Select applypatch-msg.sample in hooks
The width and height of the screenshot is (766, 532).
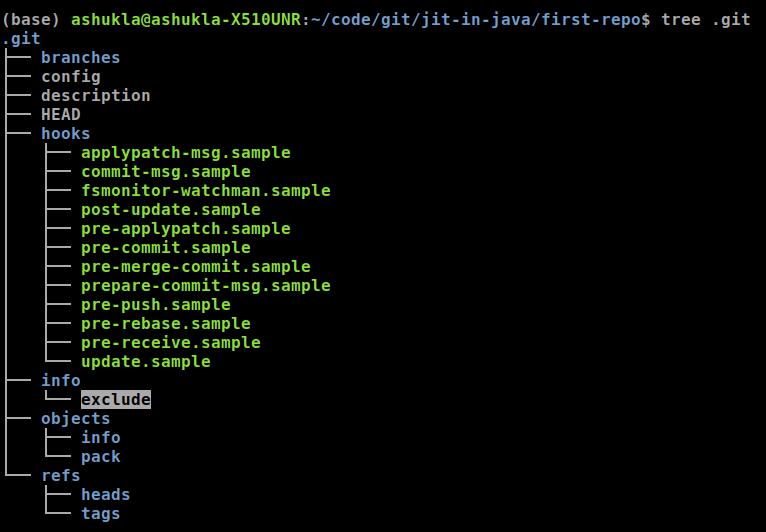click(x=185, y=153)
